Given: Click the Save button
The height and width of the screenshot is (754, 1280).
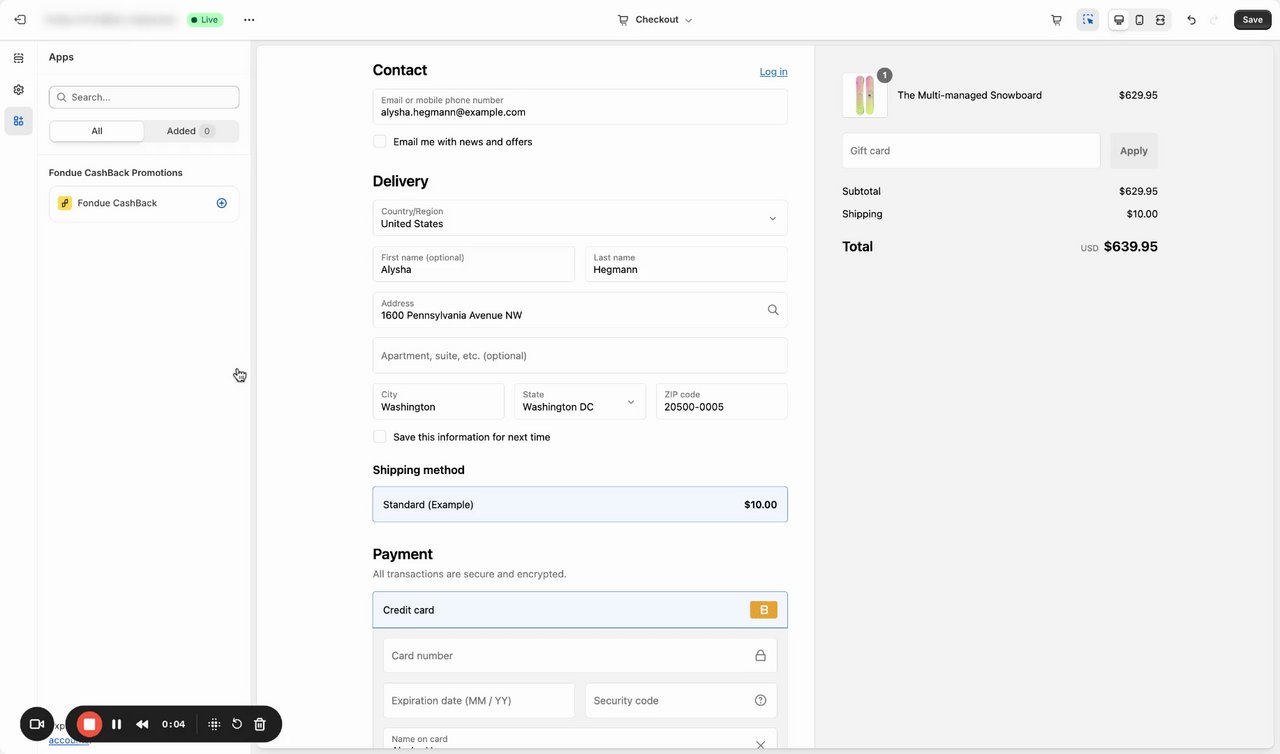Looking at the screenshot, I should (x=1252, y=20).
